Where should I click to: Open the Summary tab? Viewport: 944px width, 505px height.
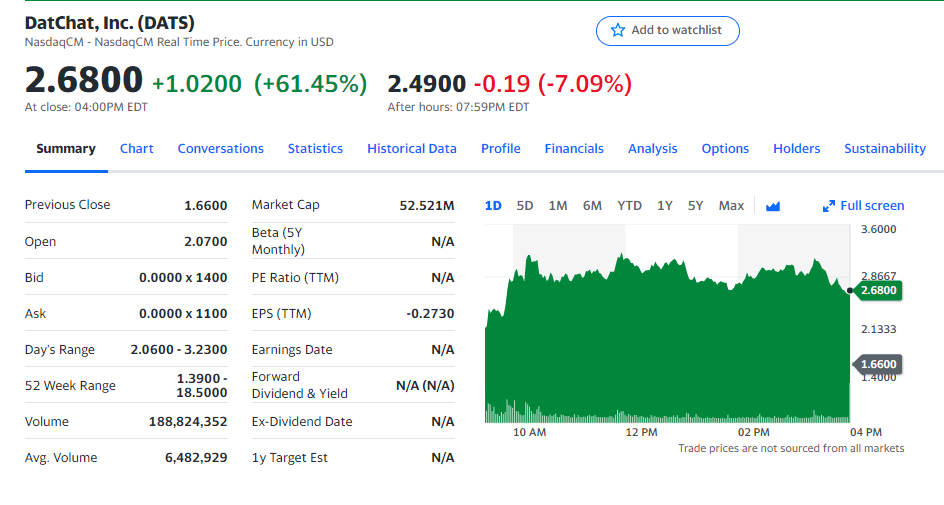(x=66, y=149)
